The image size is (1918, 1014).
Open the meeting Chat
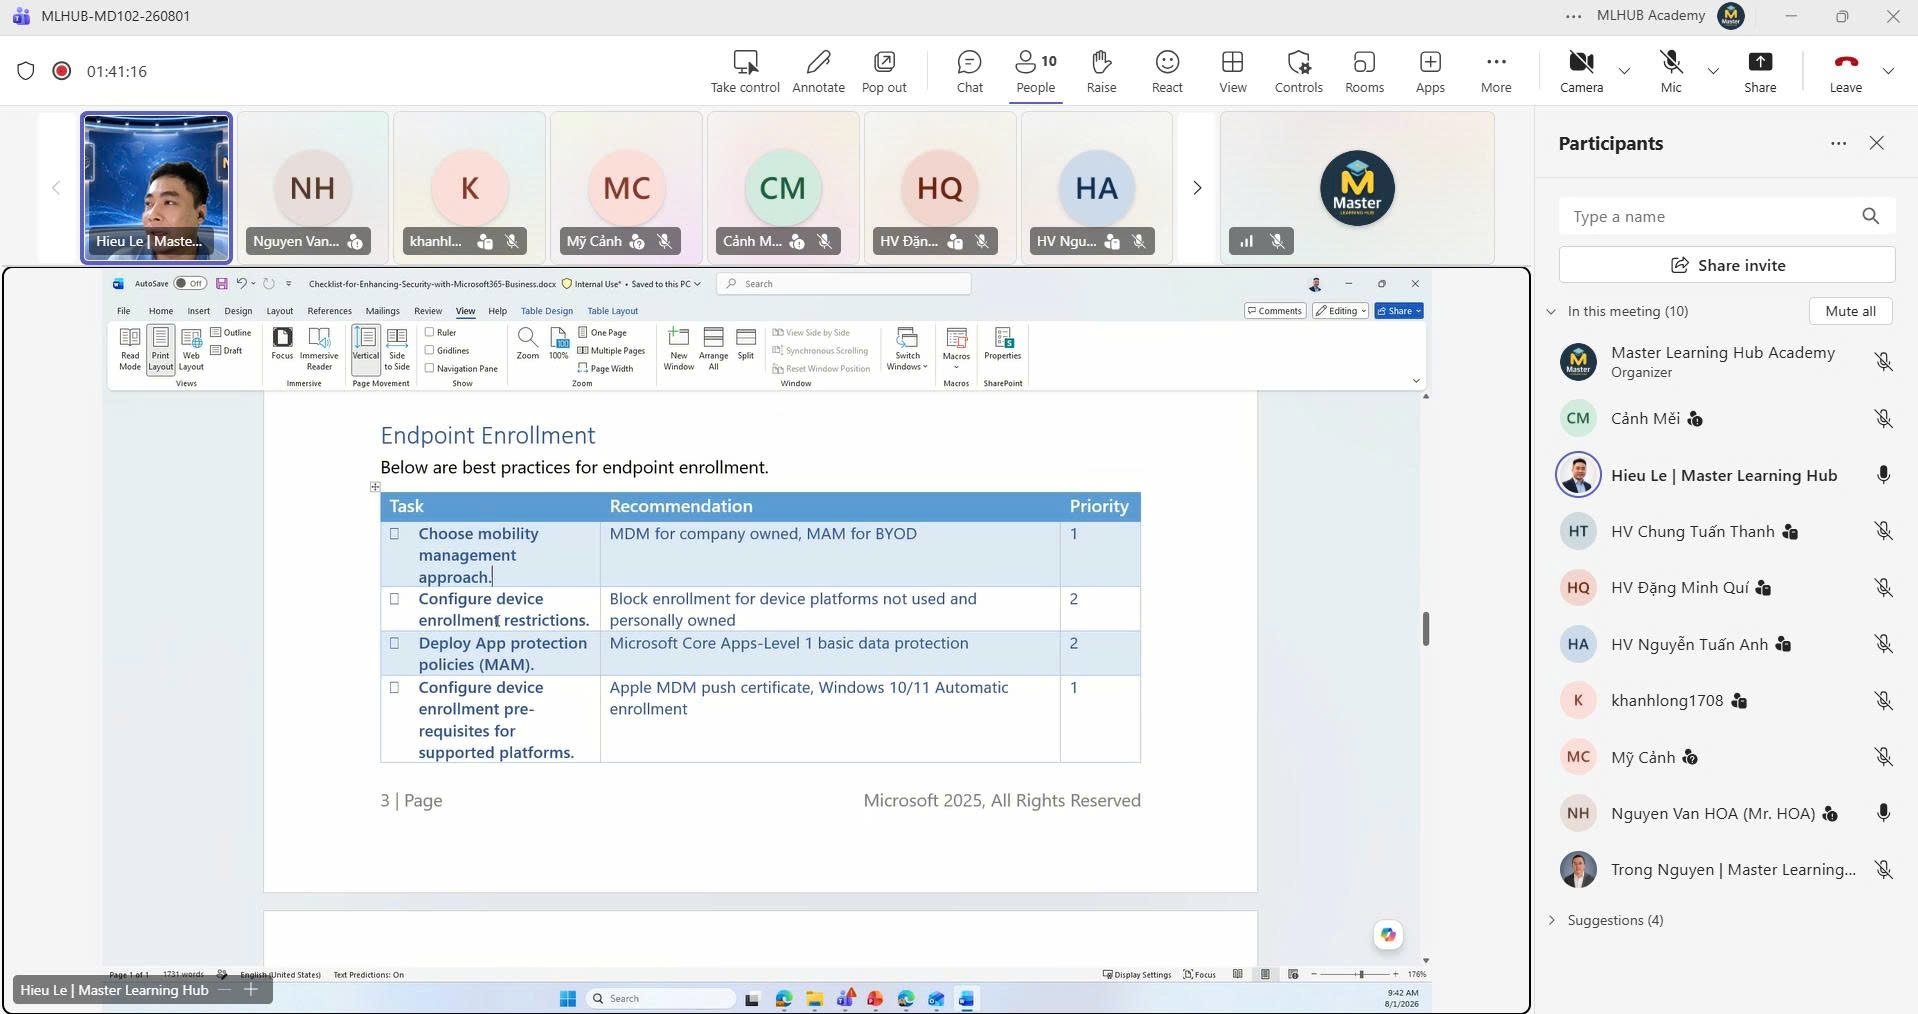(x=969, y=71)
